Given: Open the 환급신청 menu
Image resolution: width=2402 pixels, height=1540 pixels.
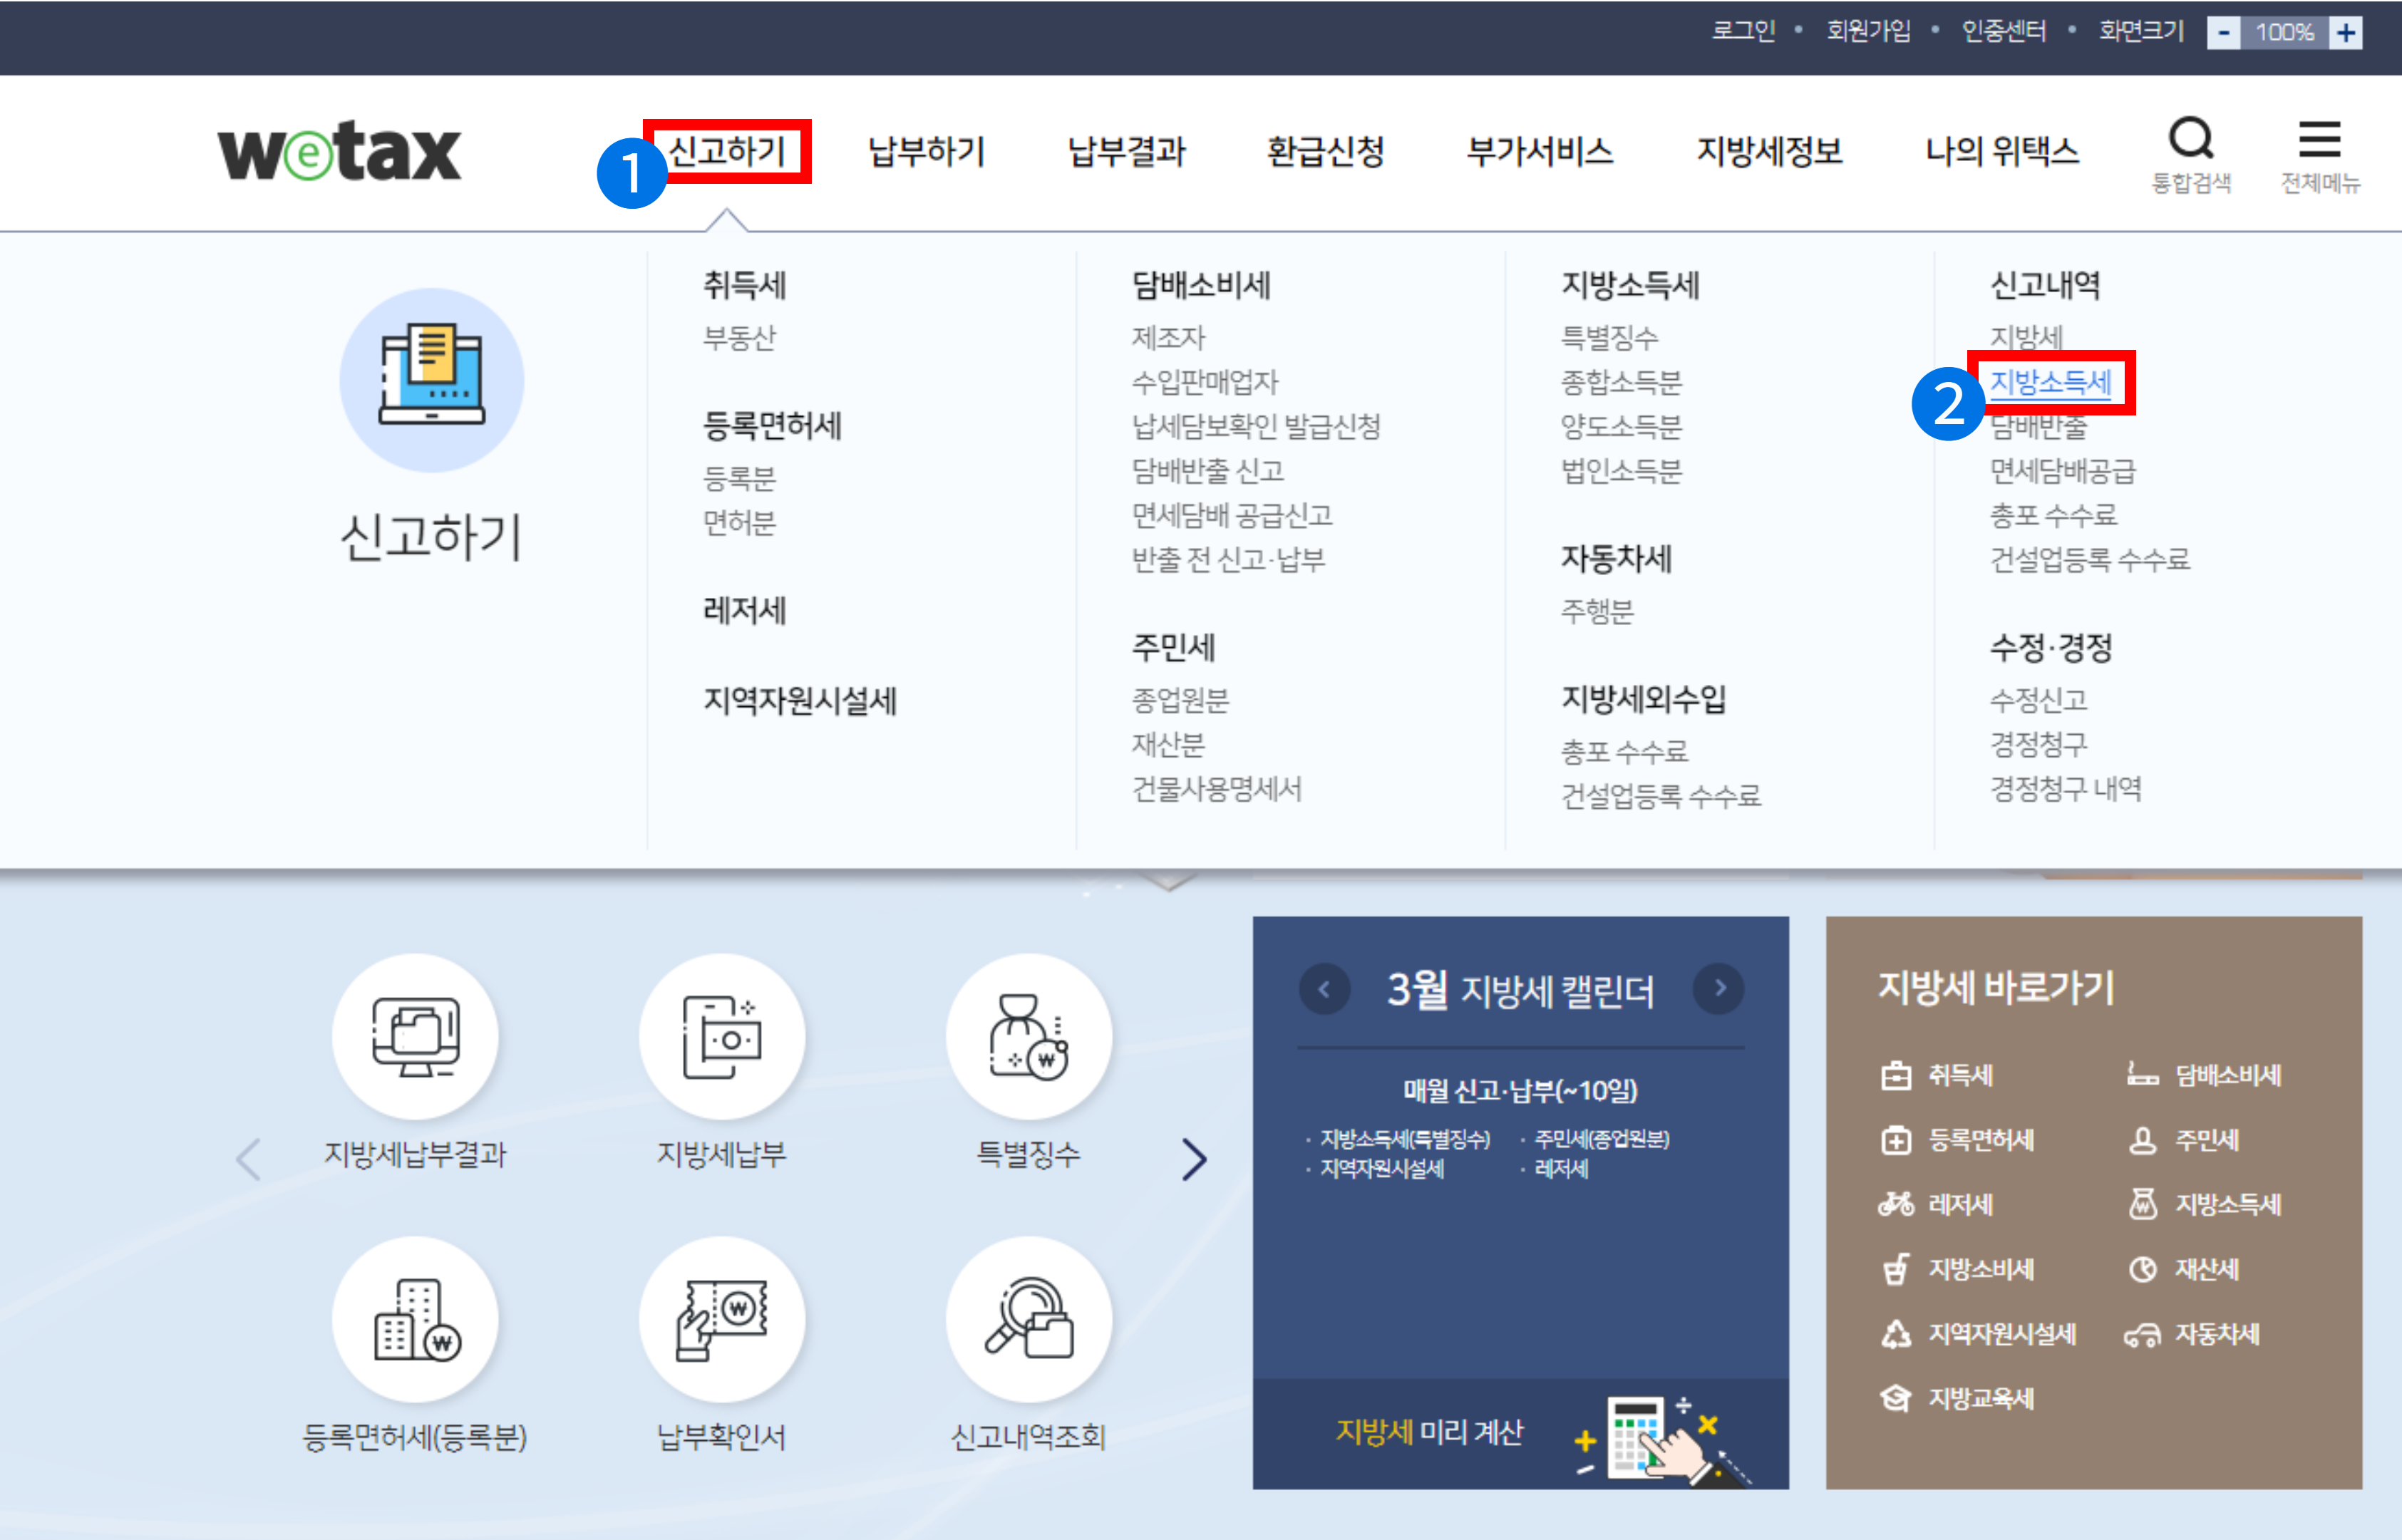Looking at the screenshot, I should click(1325, 152).
